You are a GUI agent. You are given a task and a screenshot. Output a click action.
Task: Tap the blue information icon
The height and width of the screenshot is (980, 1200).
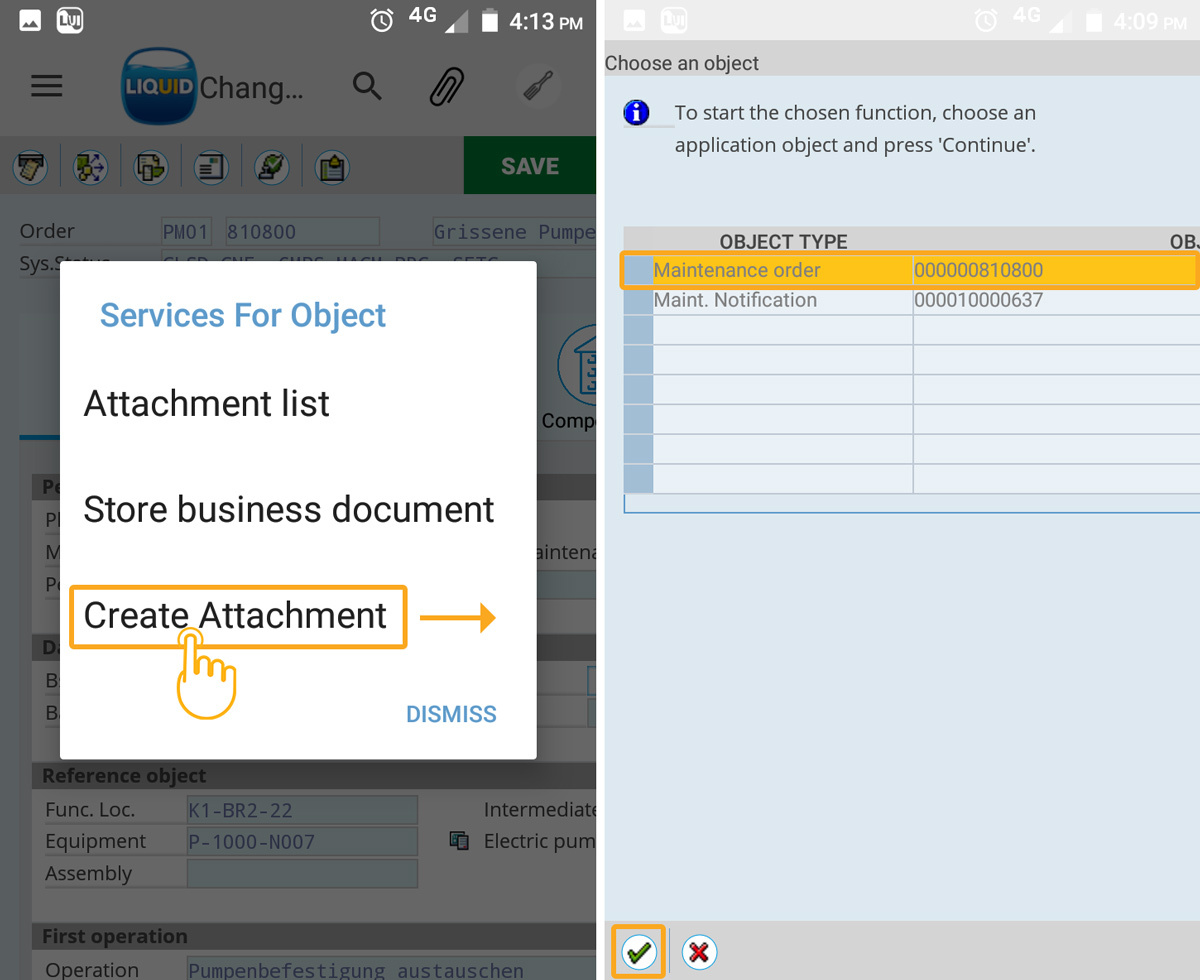point(636,112)
